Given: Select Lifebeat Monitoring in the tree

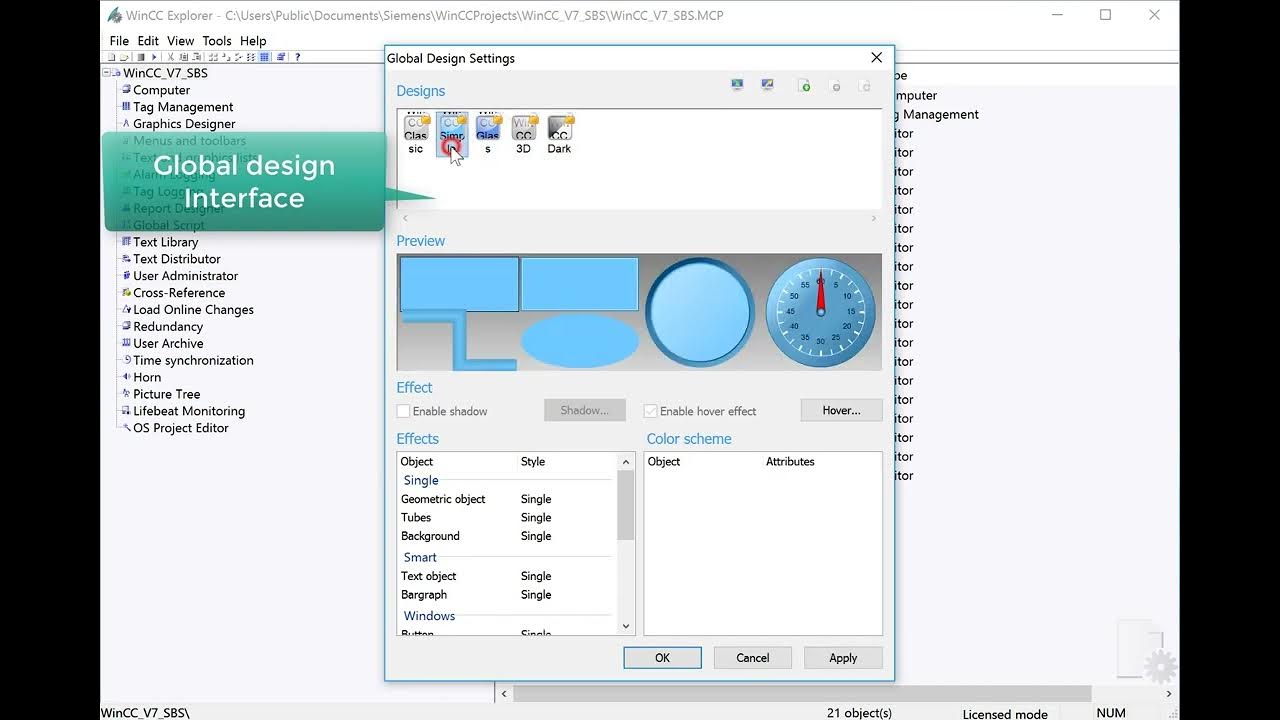Looking at the screenshot, I should (188, 412).
